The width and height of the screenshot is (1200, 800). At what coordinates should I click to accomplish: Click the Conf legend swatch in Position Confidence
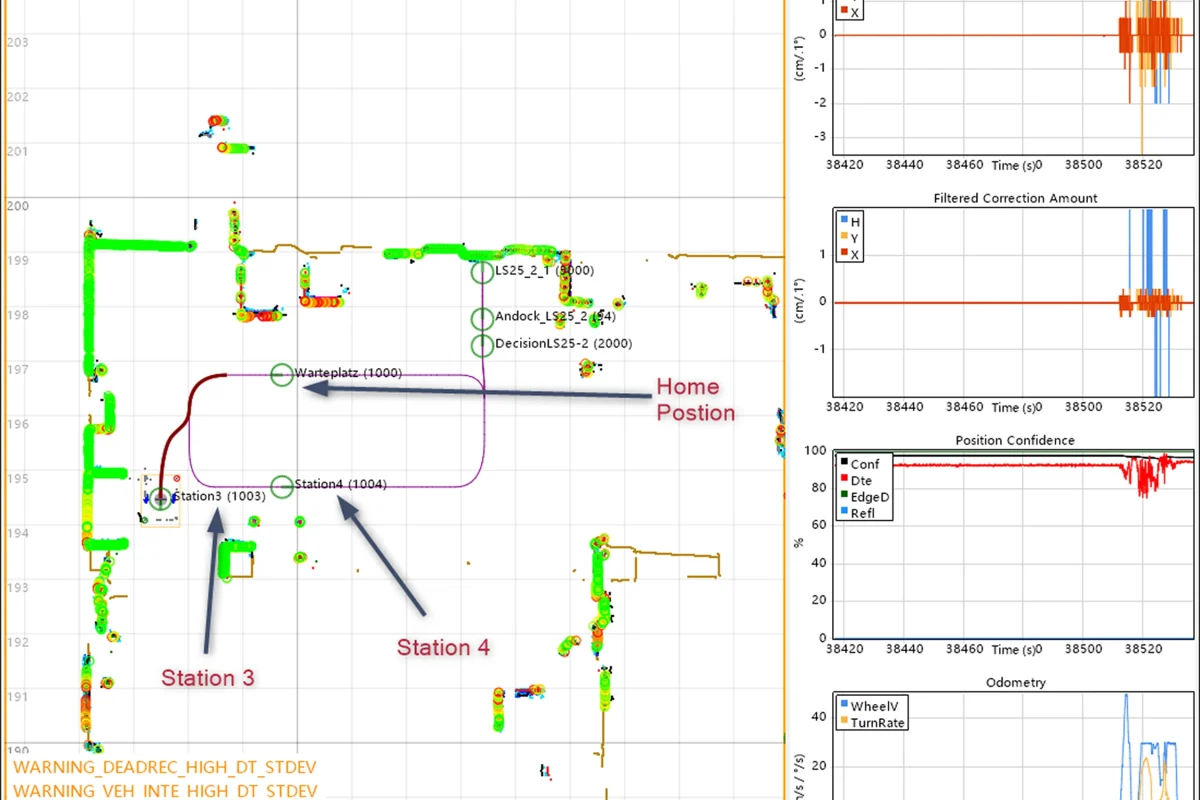point(844,464)
